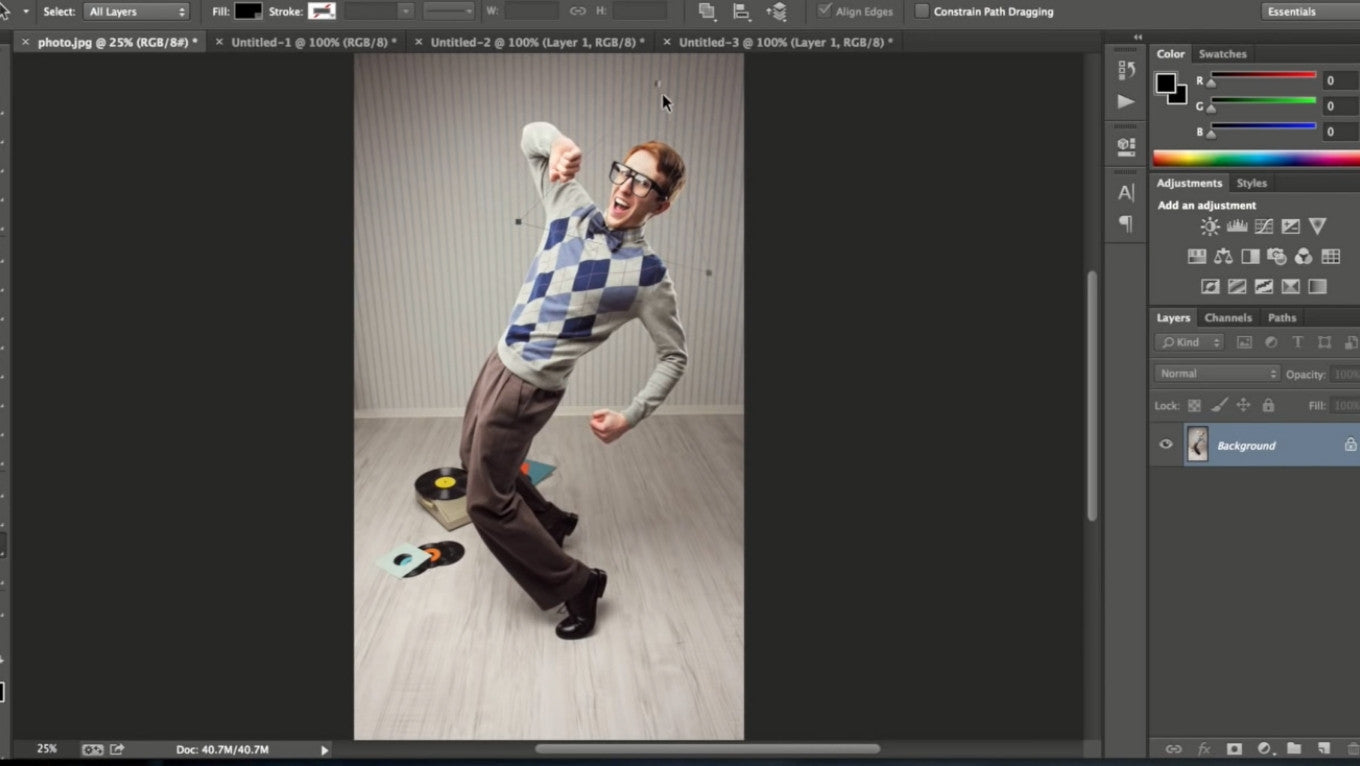Open the Actions panel play icon
The width and height of the screenshot is (1360, 766).
1126,102
